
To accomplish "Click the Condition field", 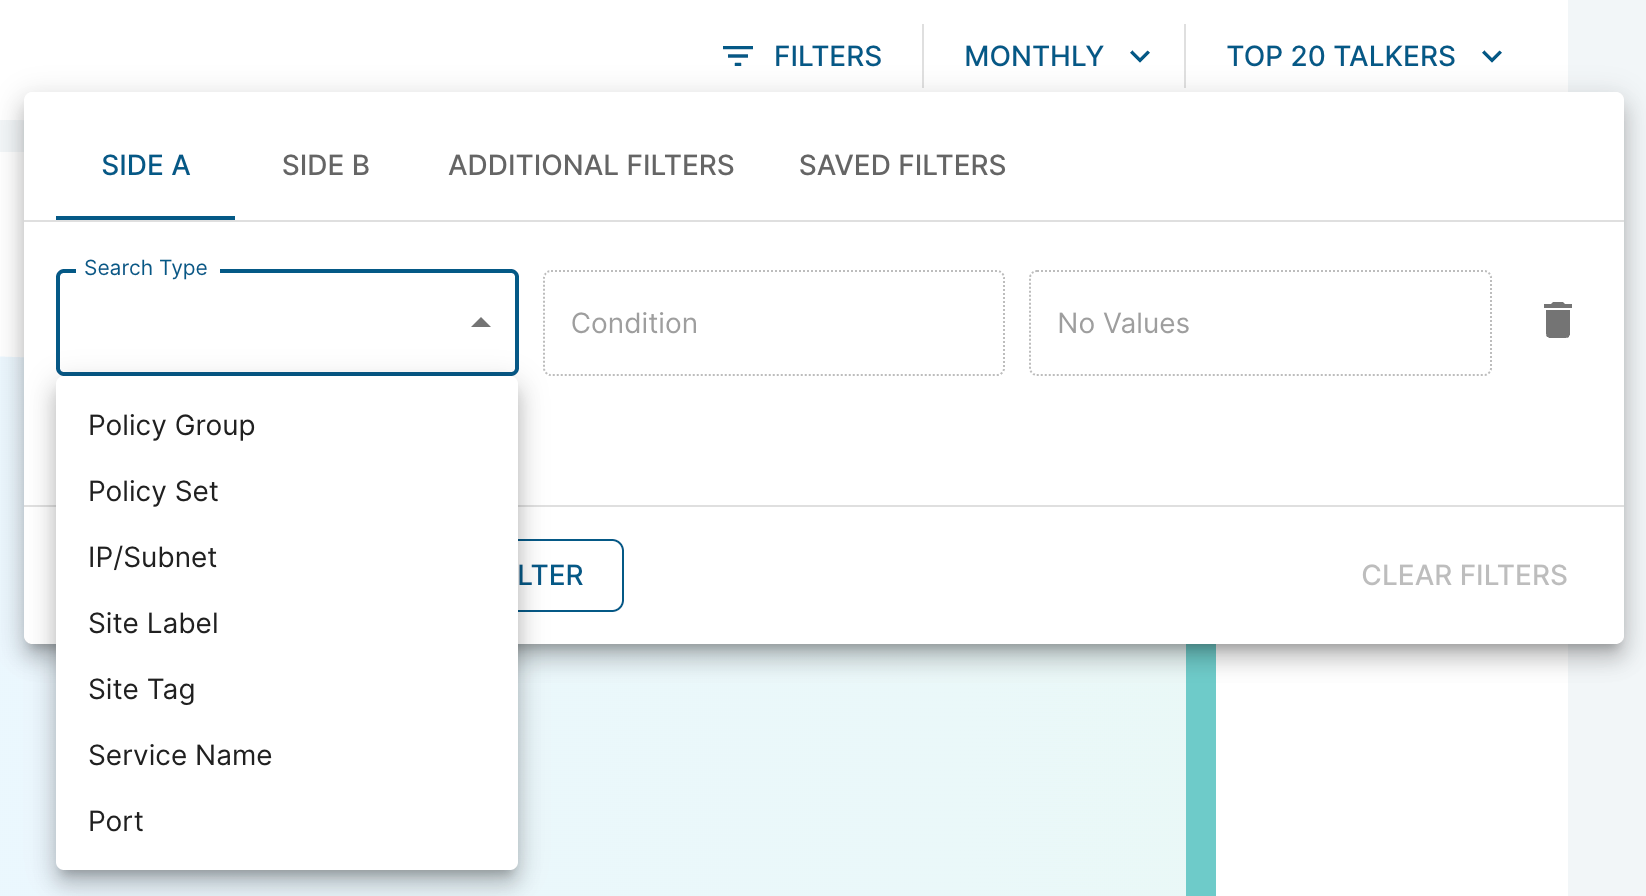I will pyautogui.click(x=774, y=323).
